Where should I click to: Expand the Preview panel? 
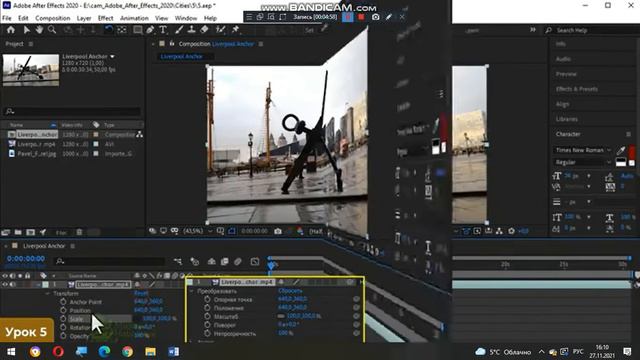566,74
